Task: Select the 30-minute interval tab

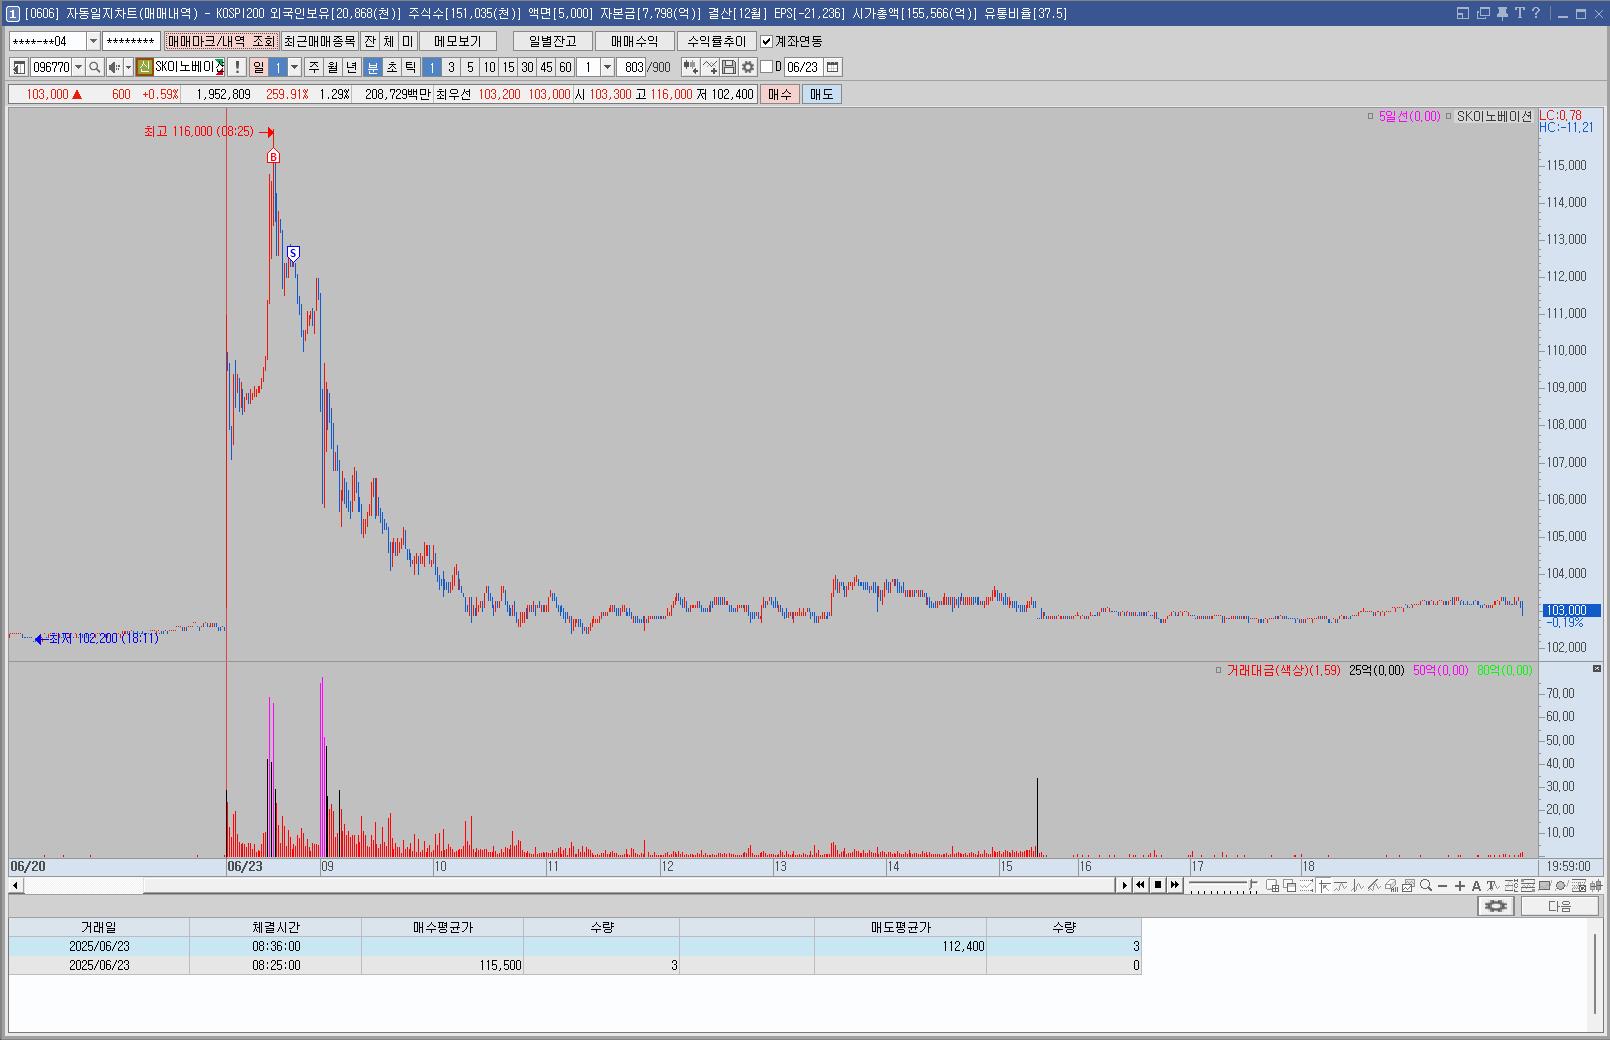Action: (527, 67)
